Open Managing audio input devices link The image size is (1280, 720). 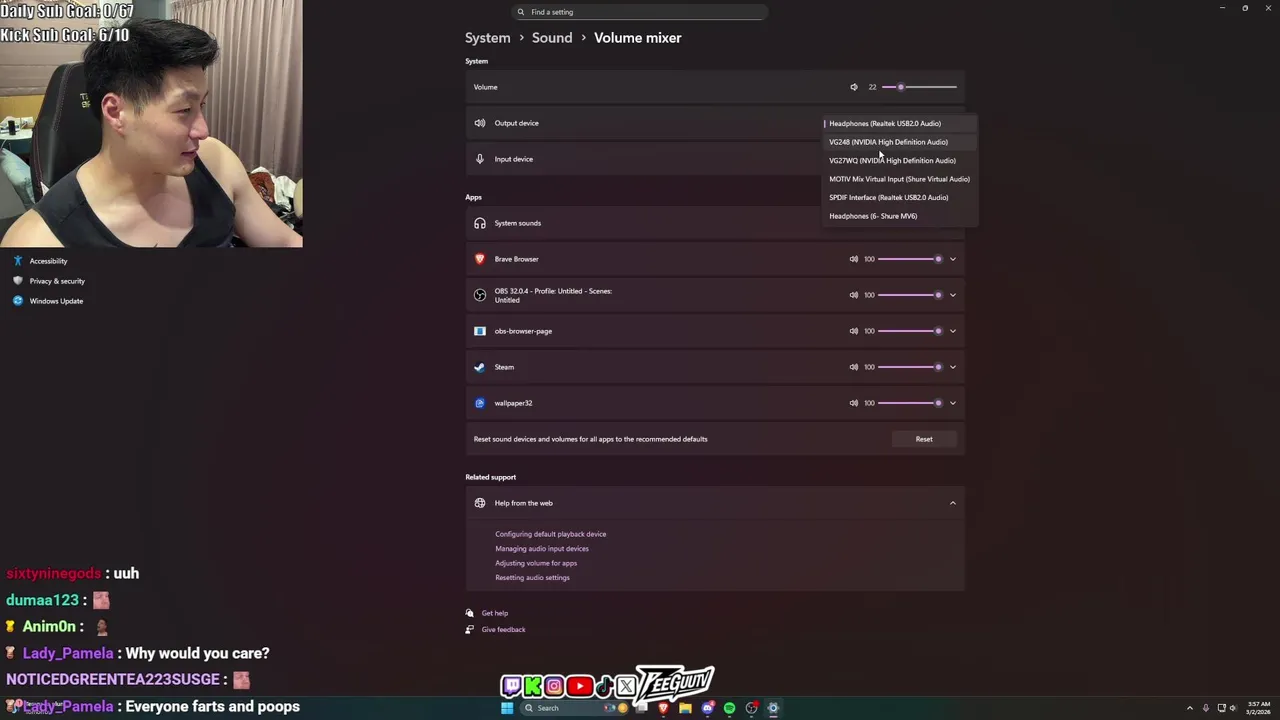coord(542,548)
